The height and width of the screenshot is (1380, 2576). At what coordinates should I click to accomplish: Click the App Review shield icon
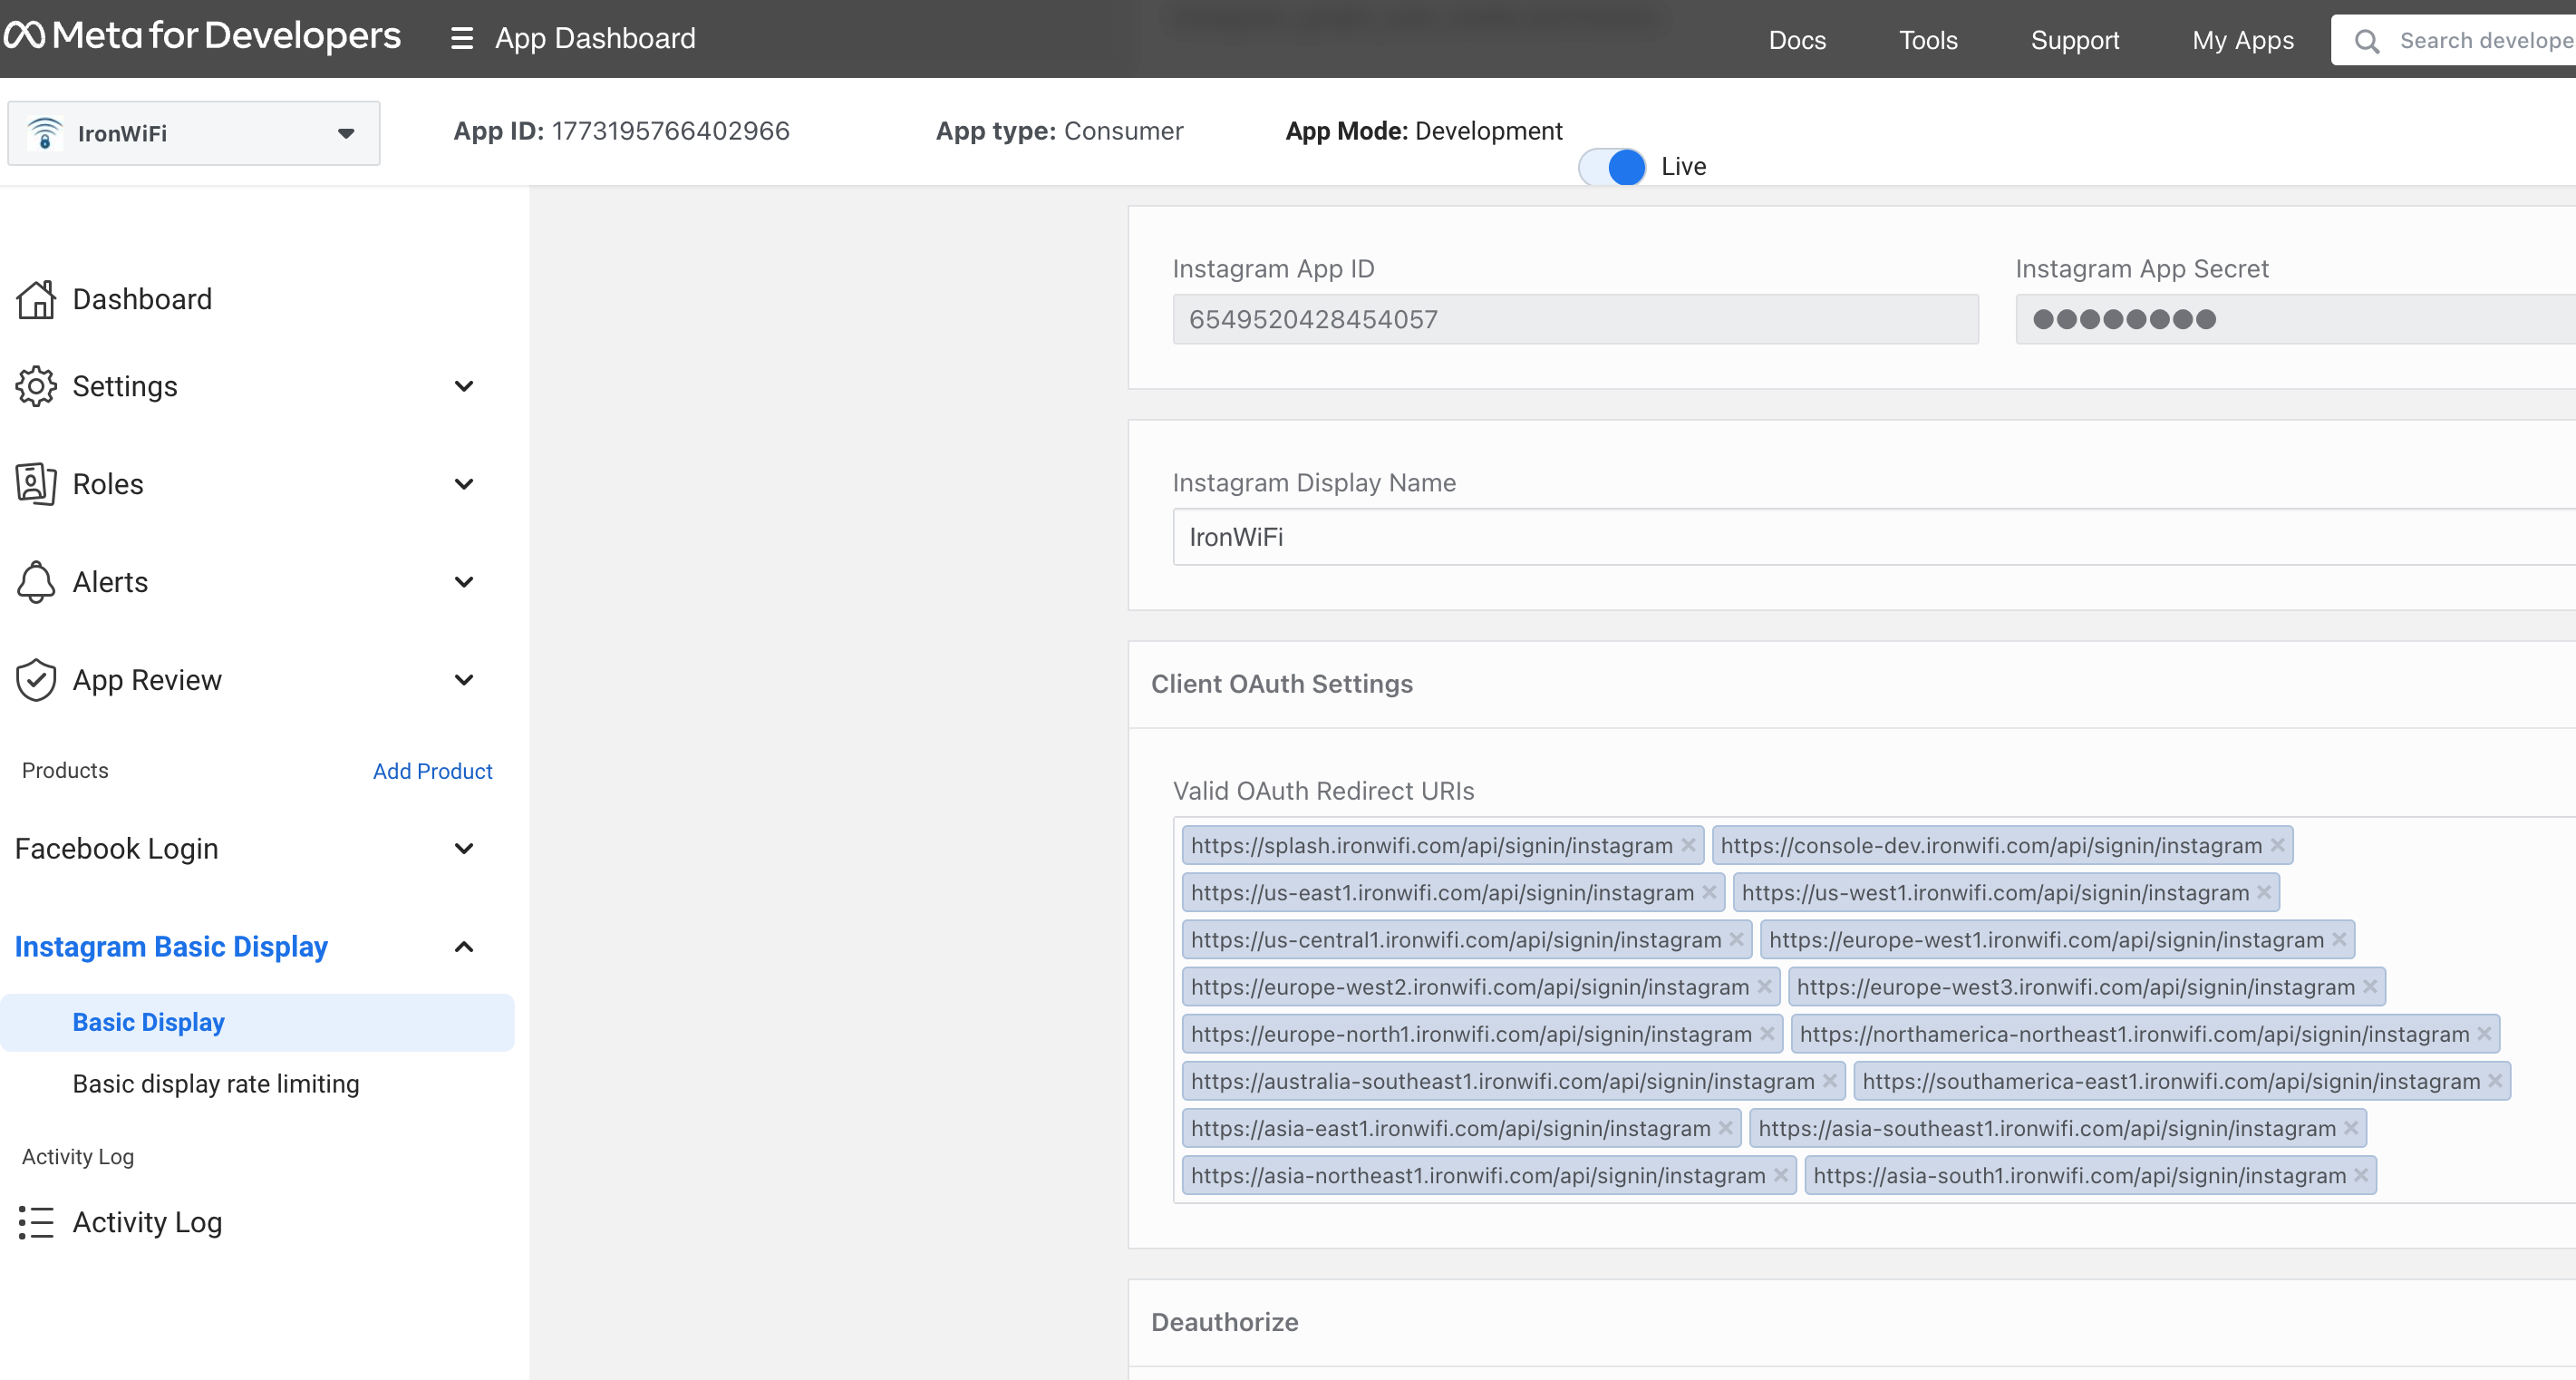point(36,680)
